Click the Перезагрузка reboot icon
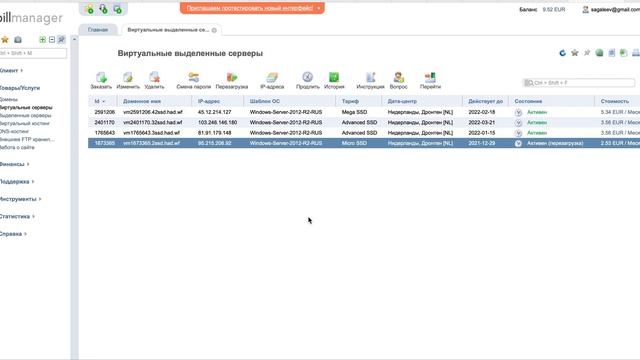The width and height of the screenshot is (640, 360). click(x=232, y=77)
